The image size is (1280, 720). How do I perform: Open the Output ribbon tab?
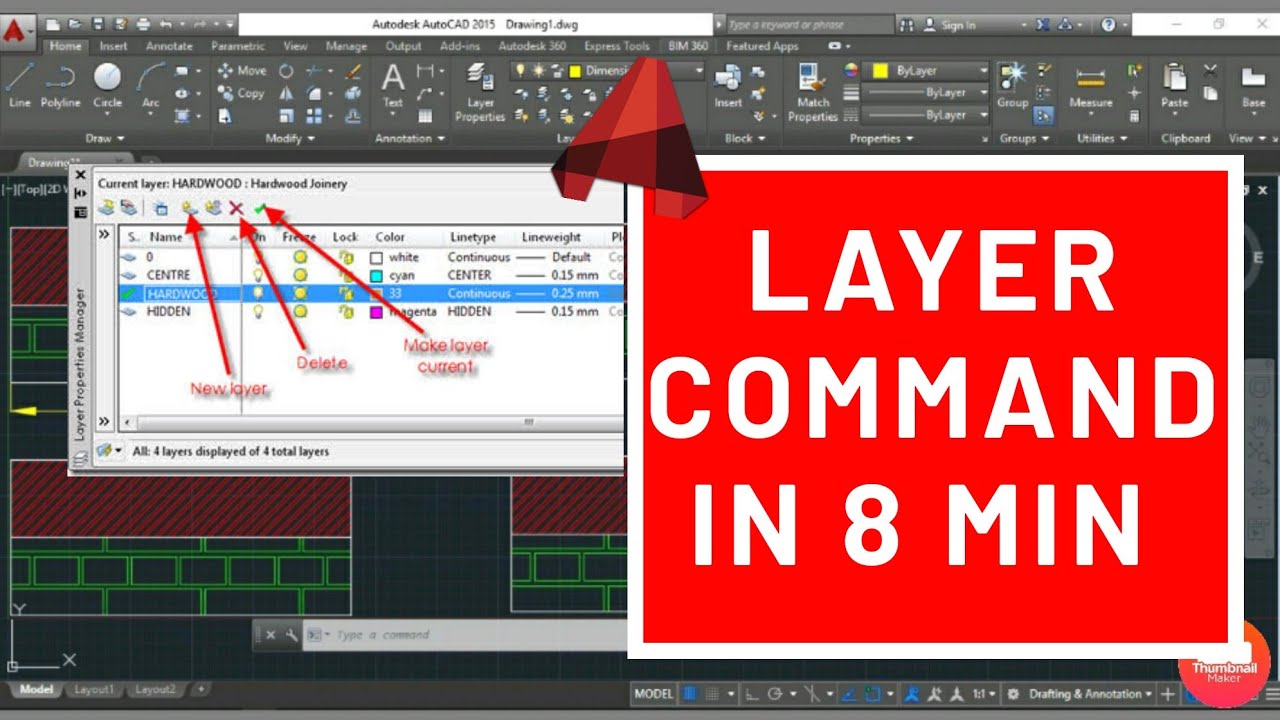click(x=403, y=46)
